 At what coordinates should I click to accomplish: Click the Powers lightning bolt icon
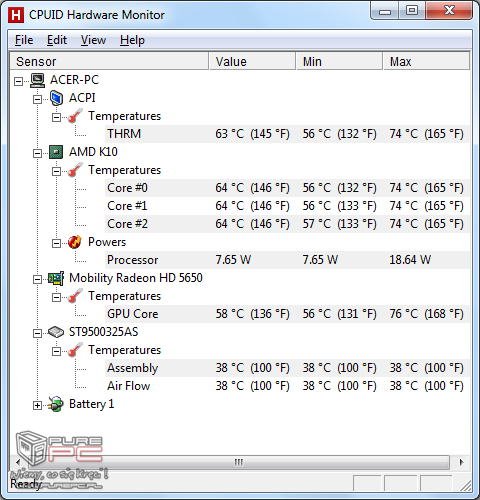tap(75, 242)
